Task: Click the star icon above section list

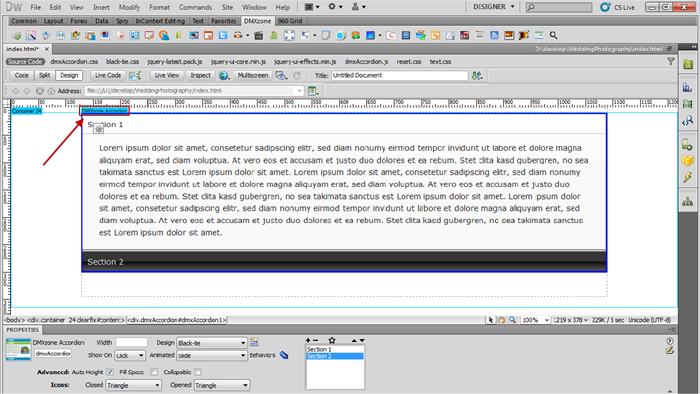Action: pyautogui.click(x=332, y=340)
